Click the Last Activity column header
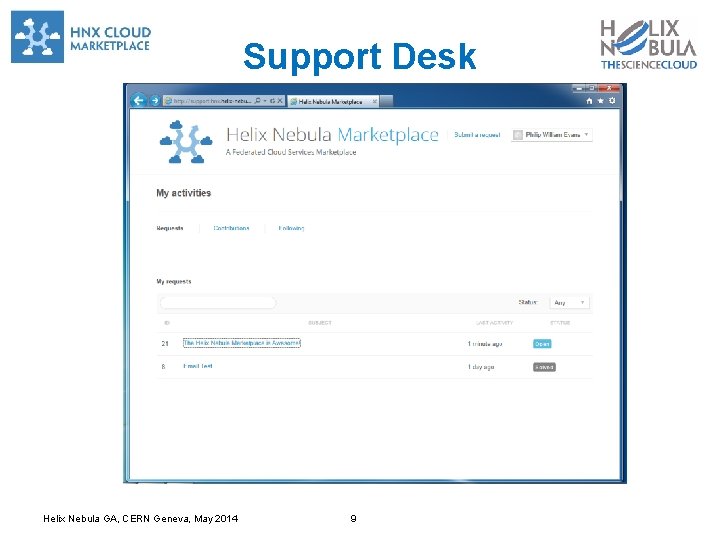 [x=495, y=323]
